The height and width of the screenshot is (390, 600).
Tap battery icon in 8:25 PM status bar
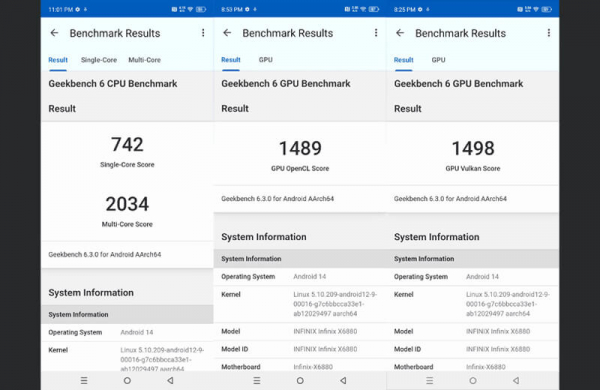click(x=547, y=9)
